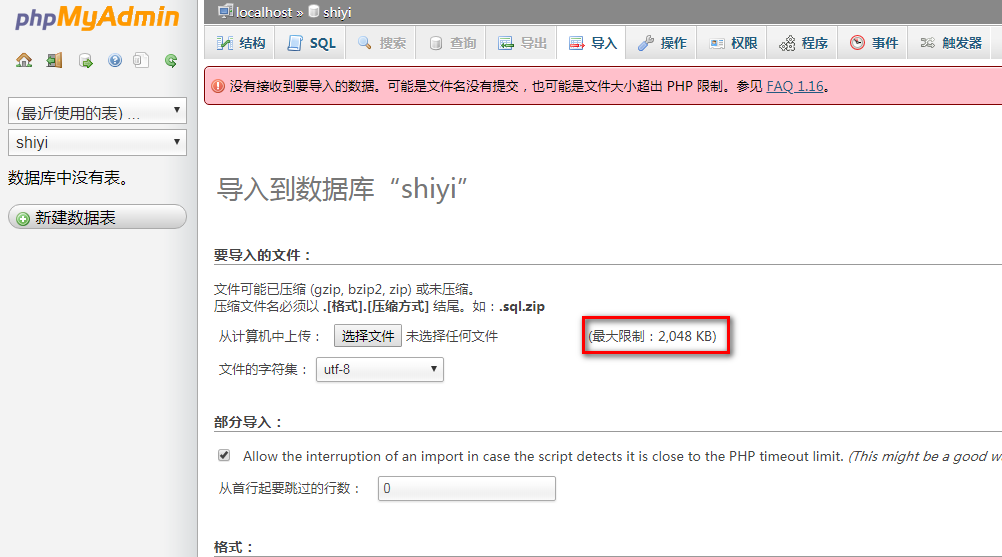This screenshot has width=1002, height=557.
Task: Reload navigation with green refresh icon
Action: coord(171,61)
